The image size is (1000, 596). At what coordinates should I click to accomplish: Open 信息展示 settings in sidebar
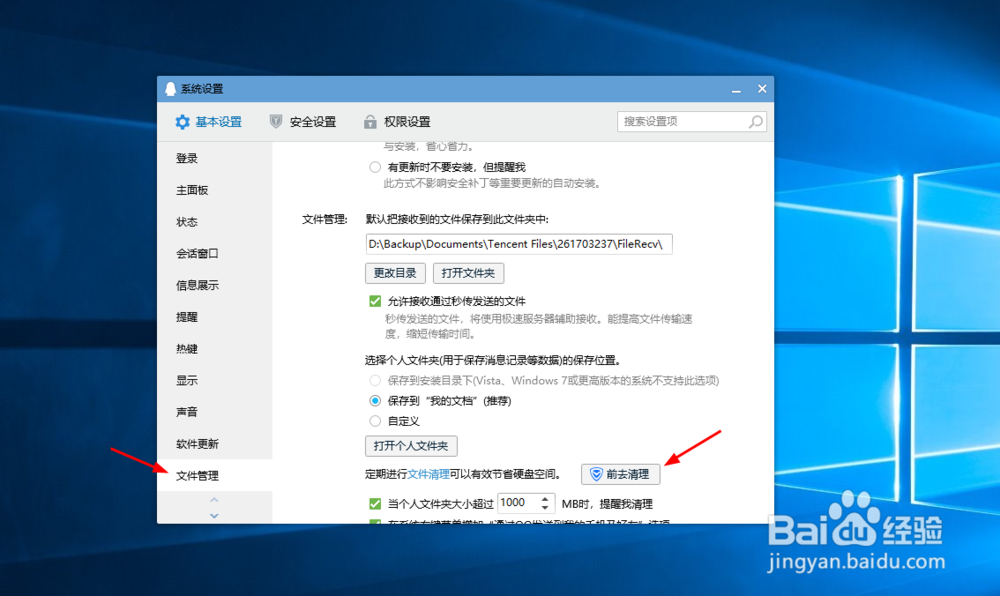[215, 285]
